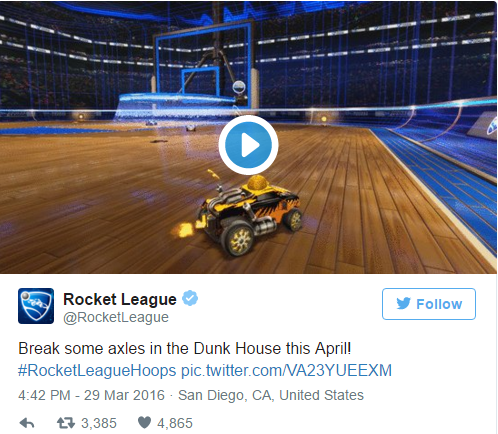Click the Twitter bird icon in Follow

point(403,304)
